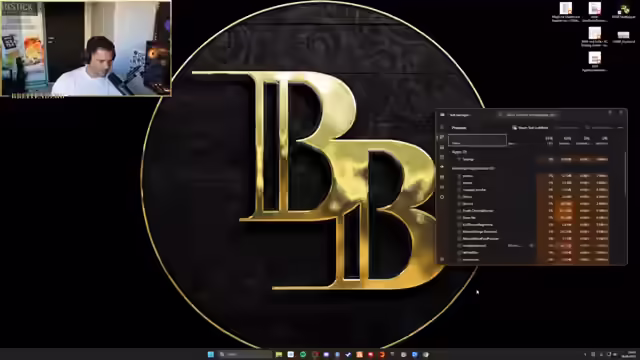The height and width of the screenshot is (360, 640).
Task: Open Startup apps in Task Manager sidebar
Action: point(442,167)
